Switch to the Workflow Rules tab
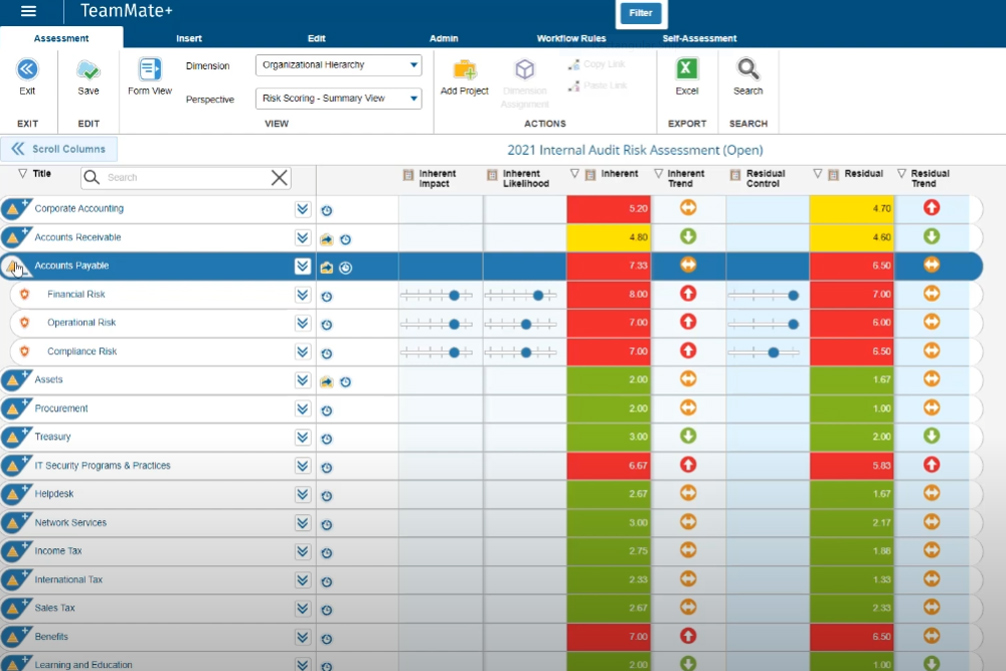 [571, 39]
